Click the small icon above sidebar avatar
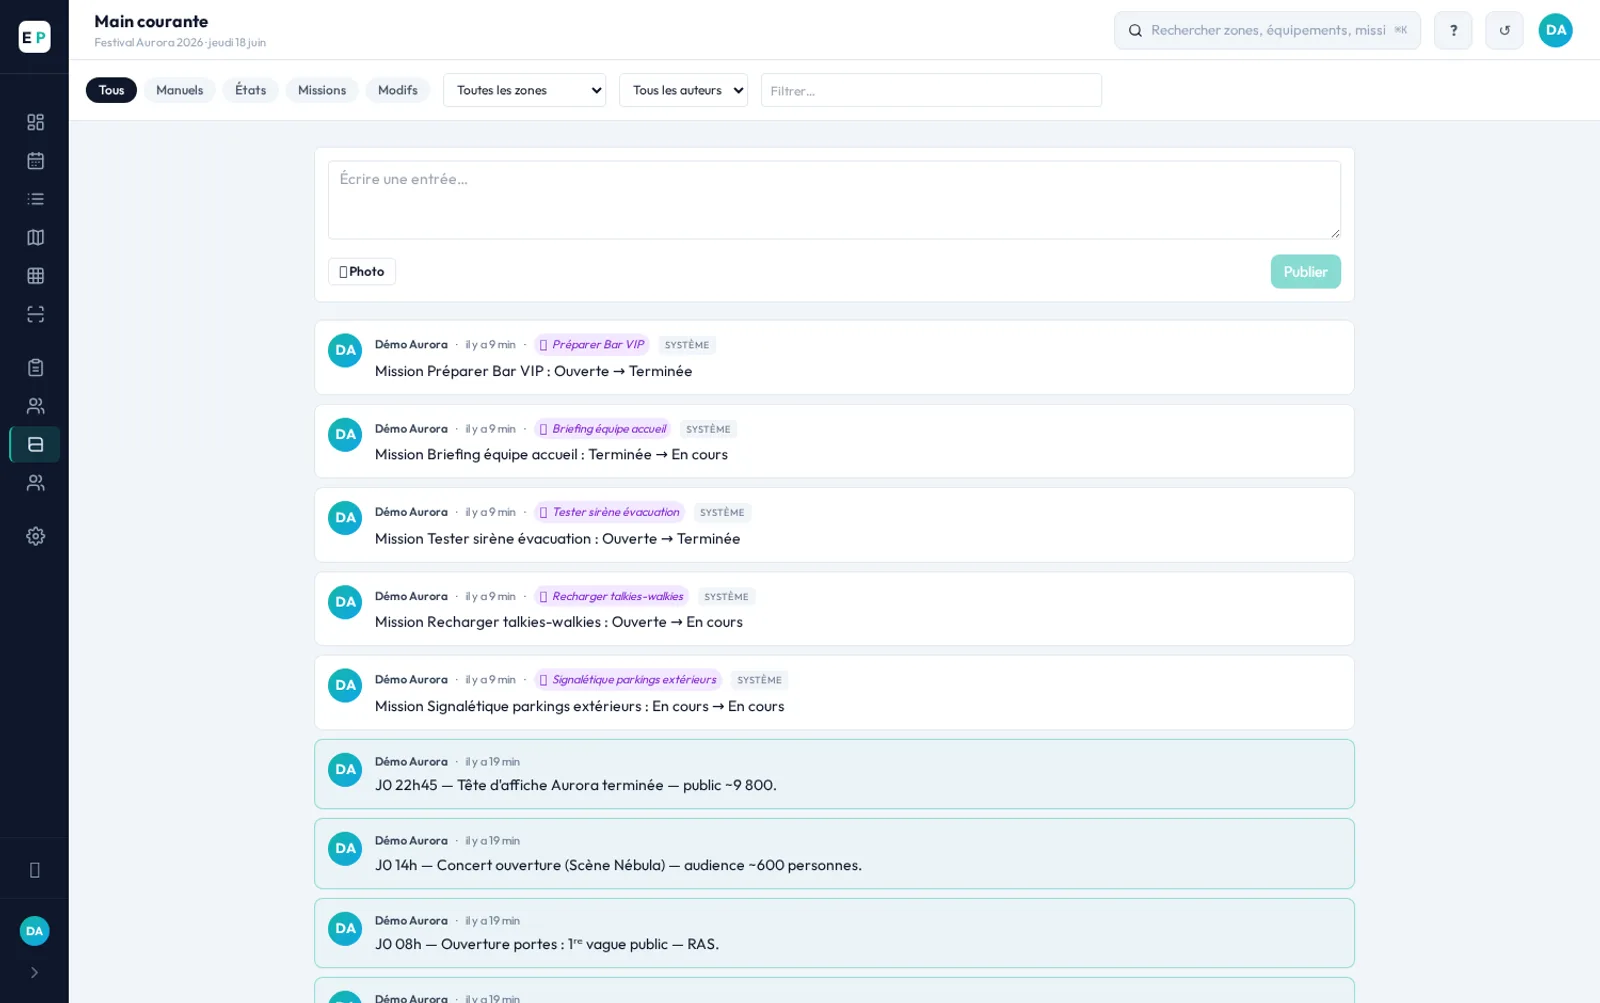The image size is (1600, 1003). coord(35,870)
